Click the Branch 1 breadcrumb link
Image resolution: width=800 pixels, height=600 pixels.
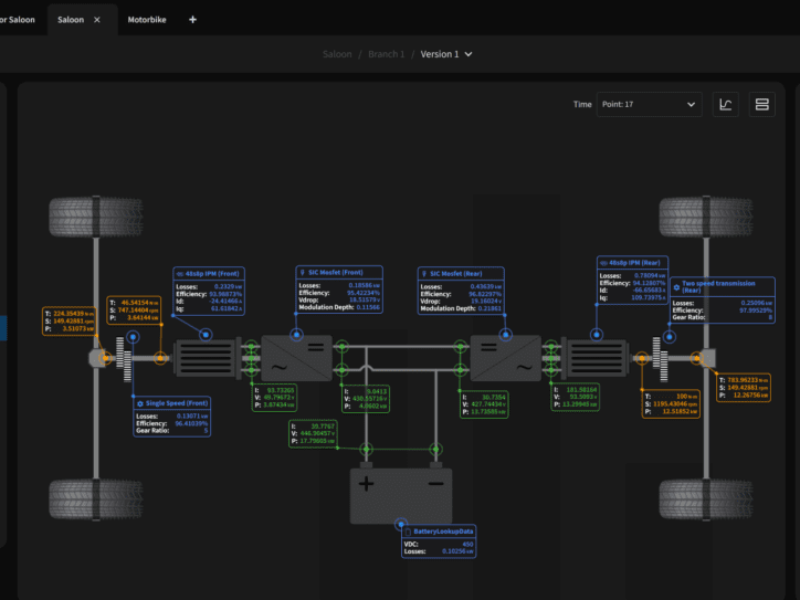click(386, 55)
